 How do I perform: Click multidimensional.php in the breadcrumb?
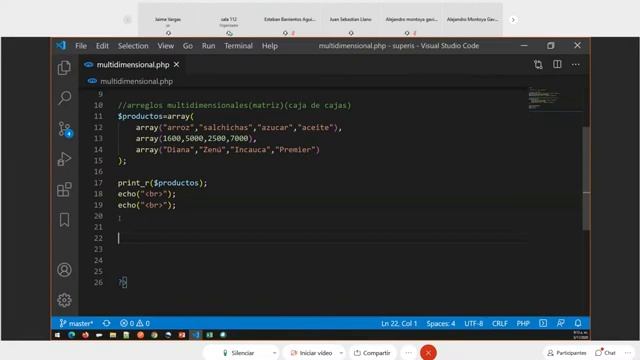(x=136, y=81)
